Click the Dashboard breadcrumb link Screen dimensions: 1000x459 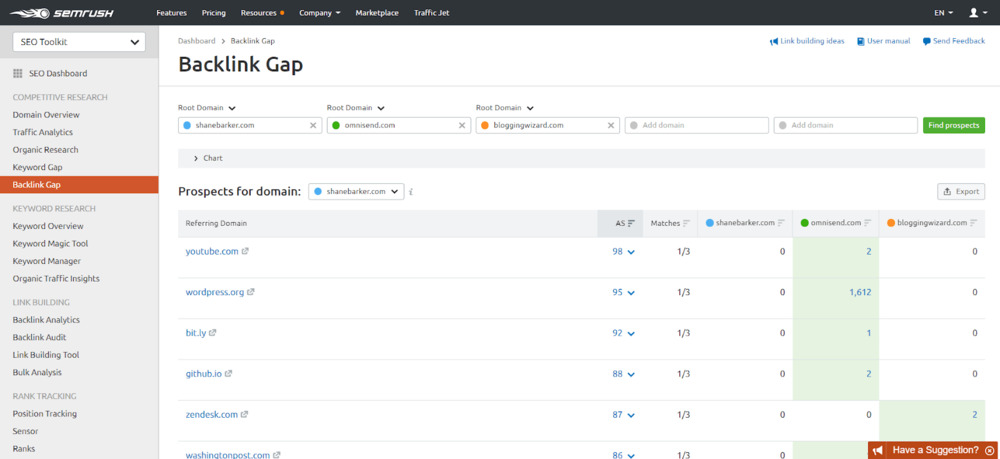click(x=196, y=41)
